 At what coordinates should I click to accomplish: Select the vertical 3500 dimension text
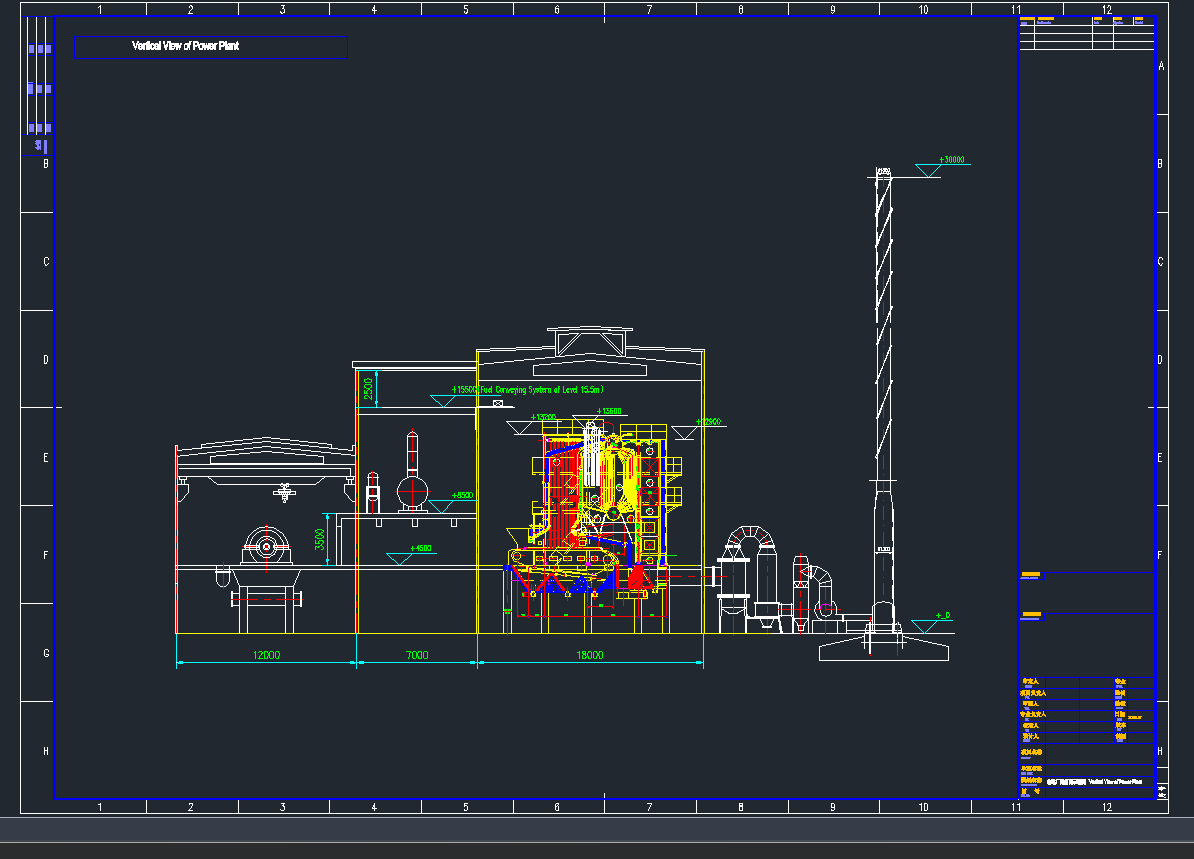(320, 539)
